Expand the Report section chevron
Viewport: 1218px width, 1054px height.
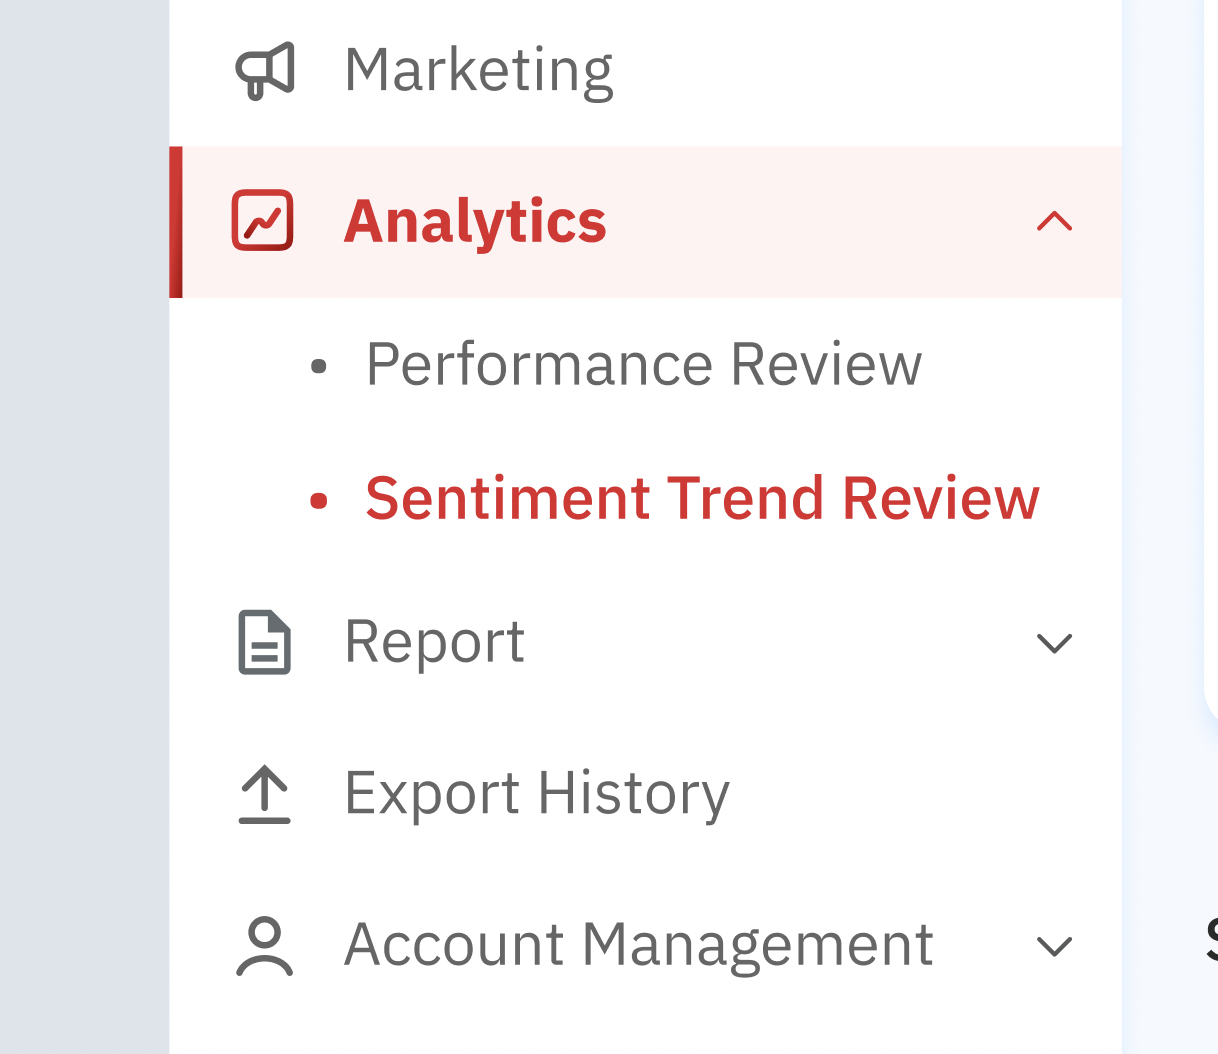tap(1054, 642)
